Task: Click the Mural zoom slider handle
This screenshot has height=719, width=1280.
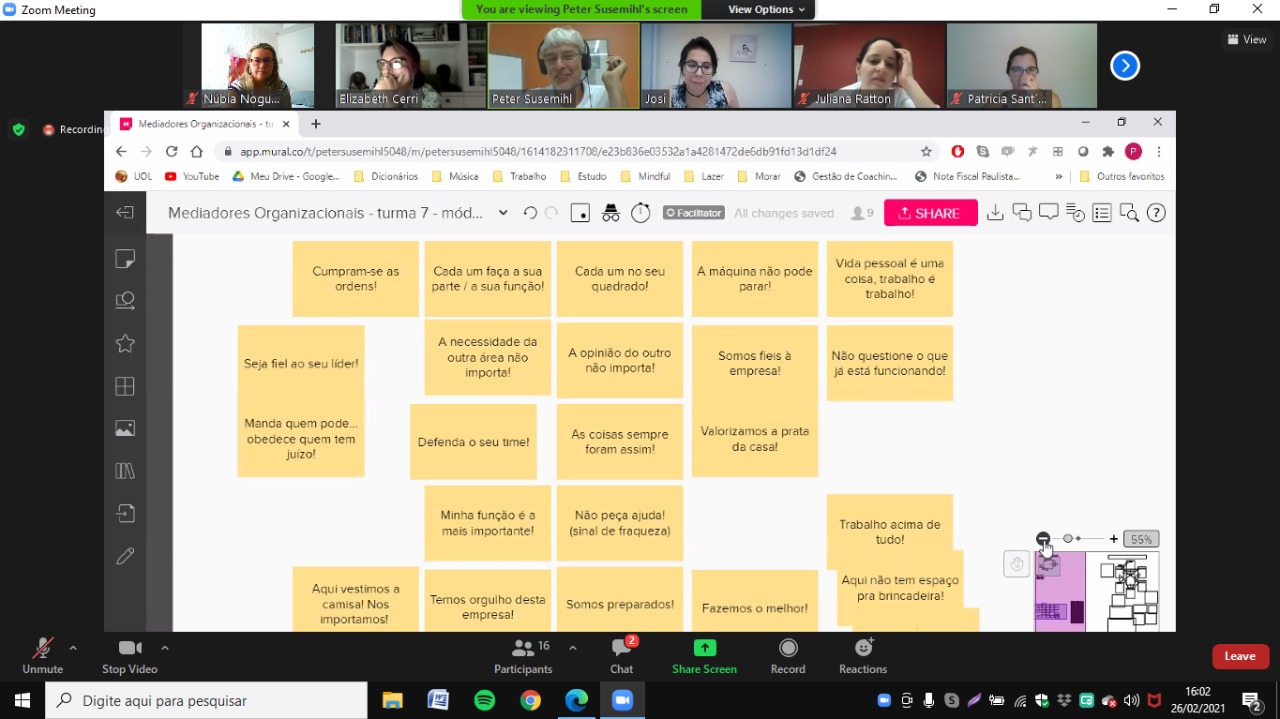Action: click(1068, 539)
